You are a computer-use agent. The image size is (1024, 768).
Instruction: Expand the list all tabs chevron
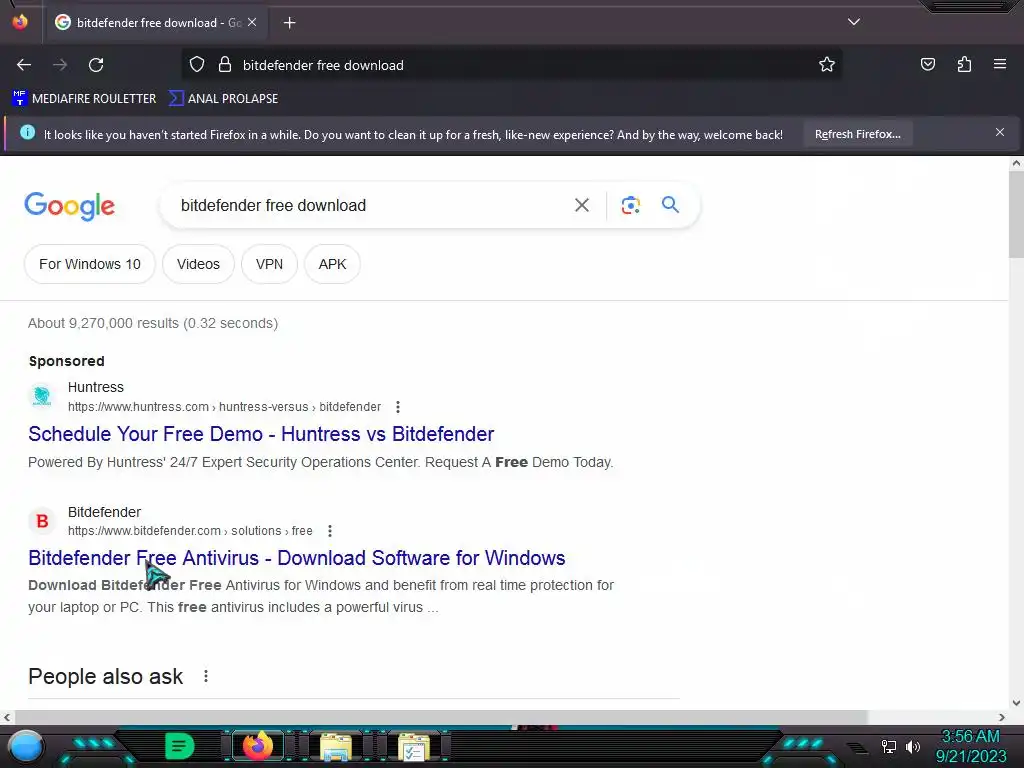[854, 22]
